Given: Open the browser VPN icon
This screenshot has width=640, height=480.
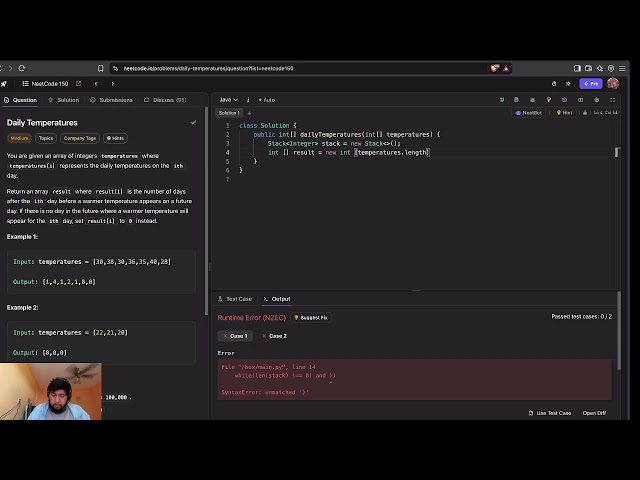Looking at the screenshot, I should click(611, 68).
